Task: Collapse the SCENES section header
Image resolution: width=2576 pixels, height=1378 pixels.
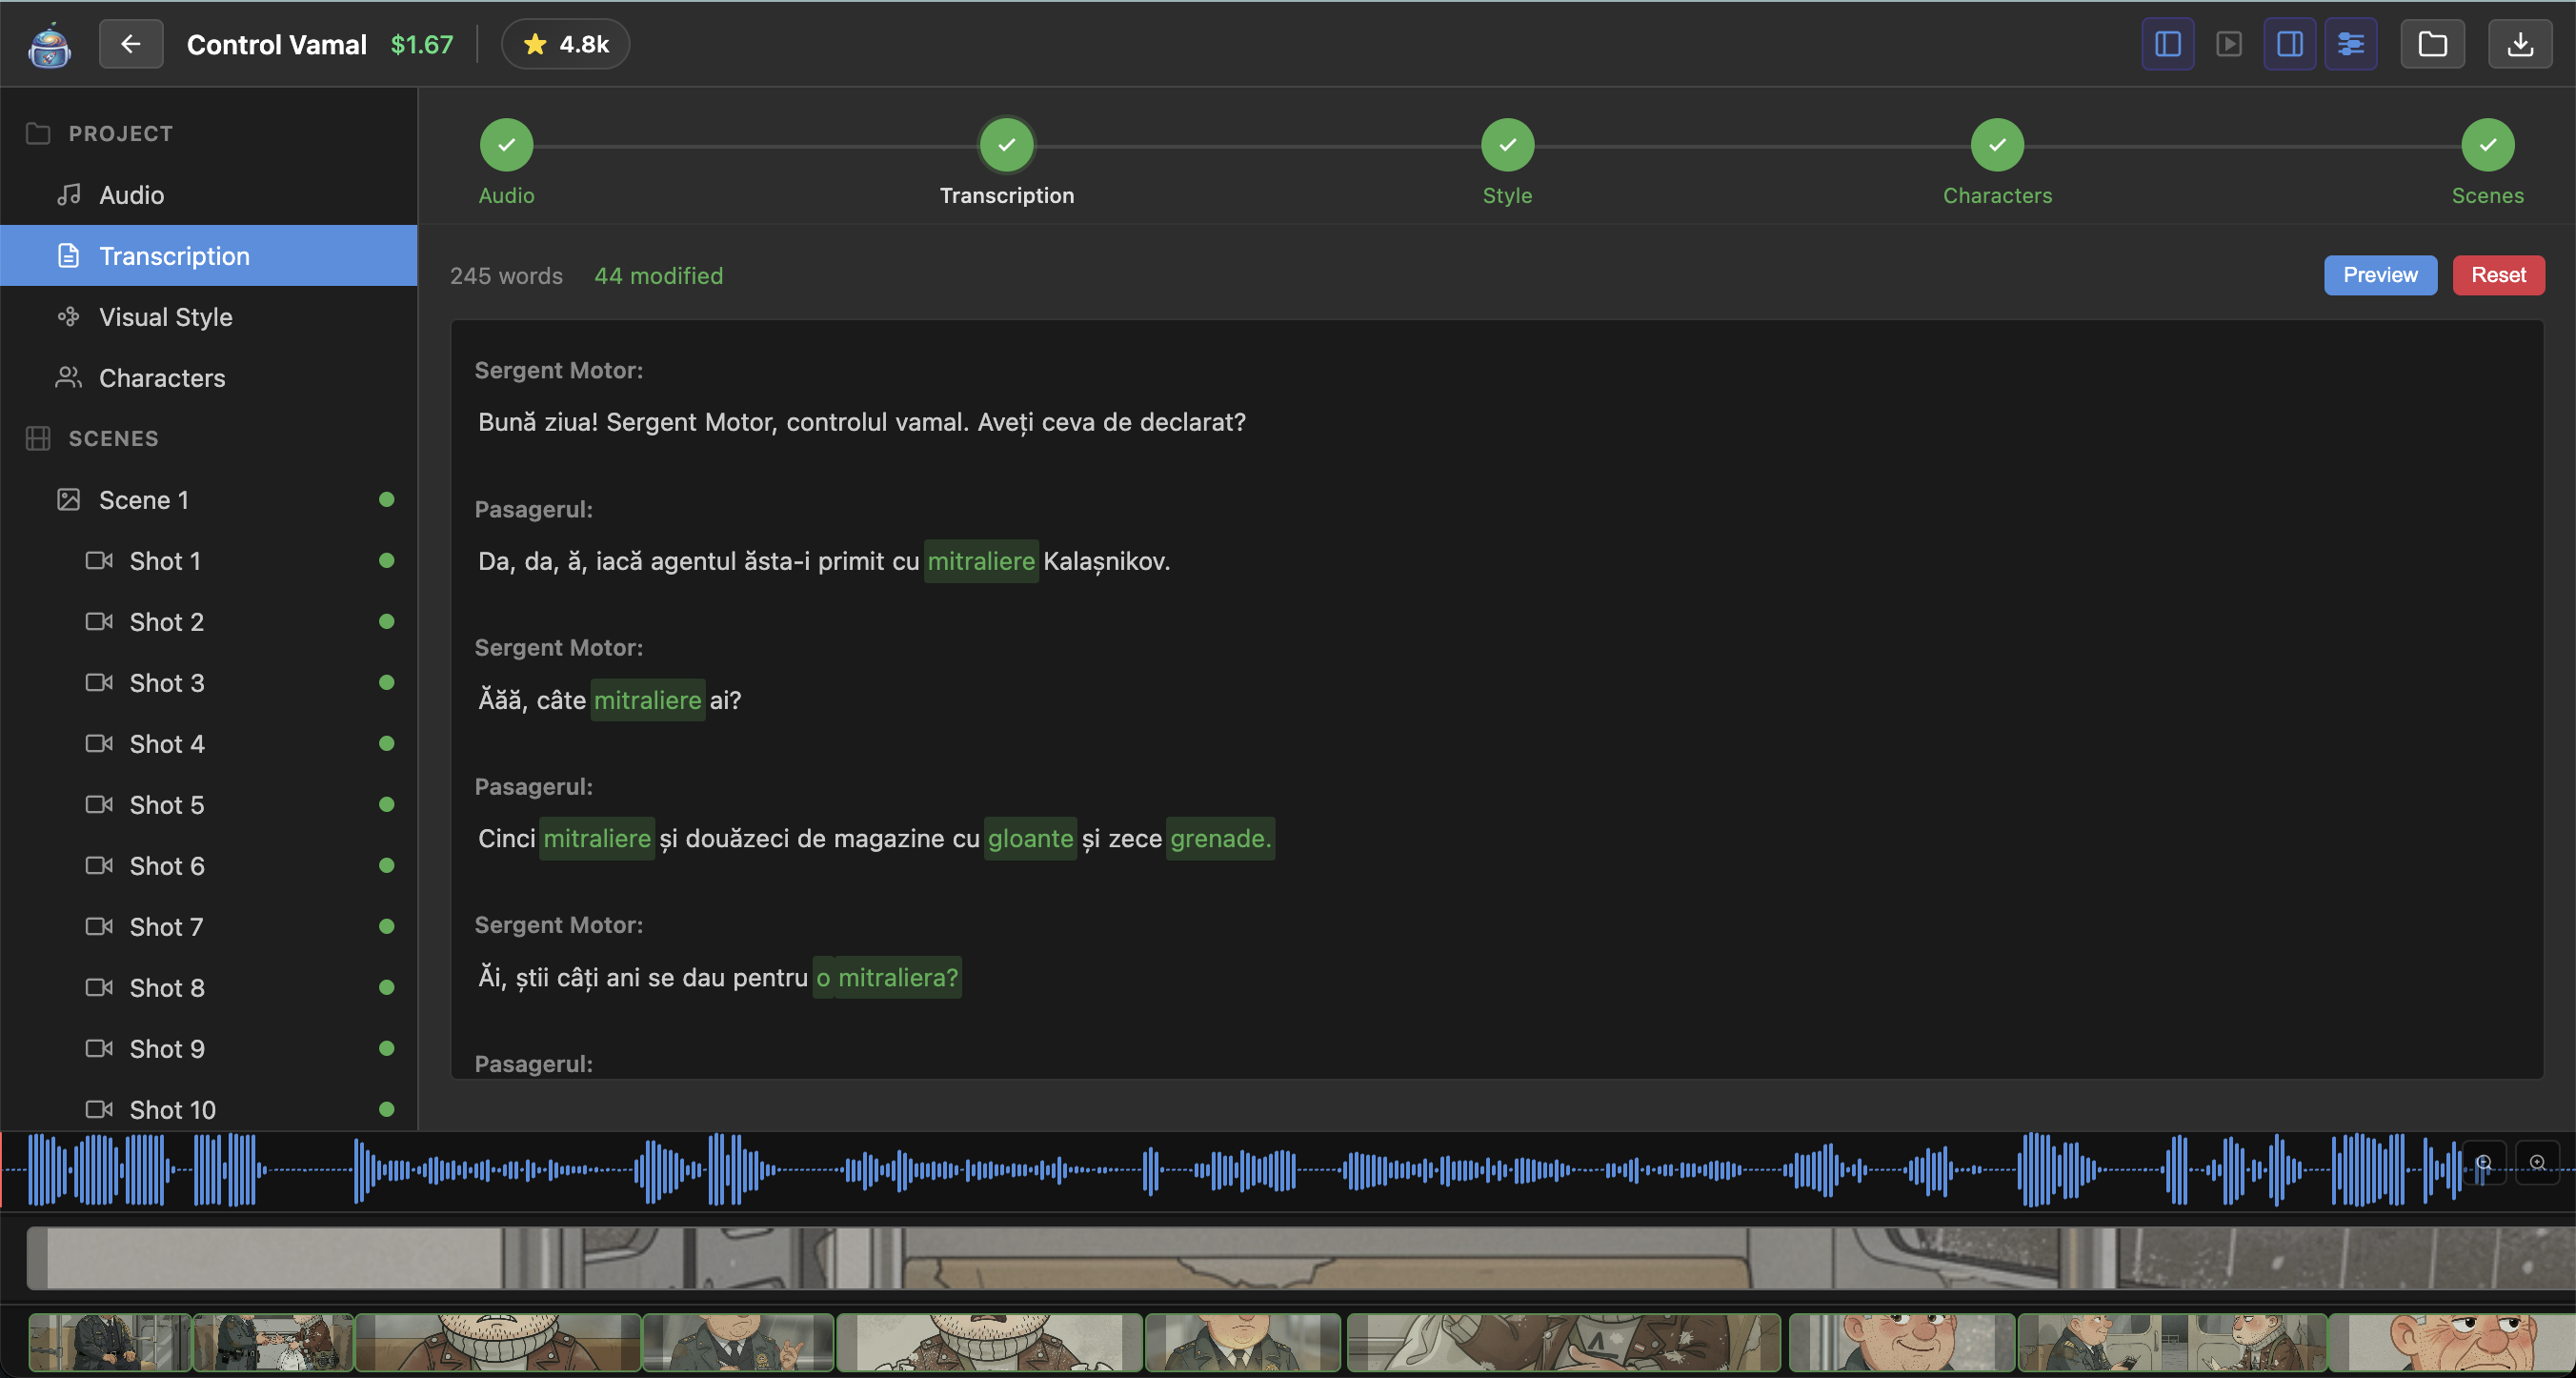Action: [x=113, y=438]
